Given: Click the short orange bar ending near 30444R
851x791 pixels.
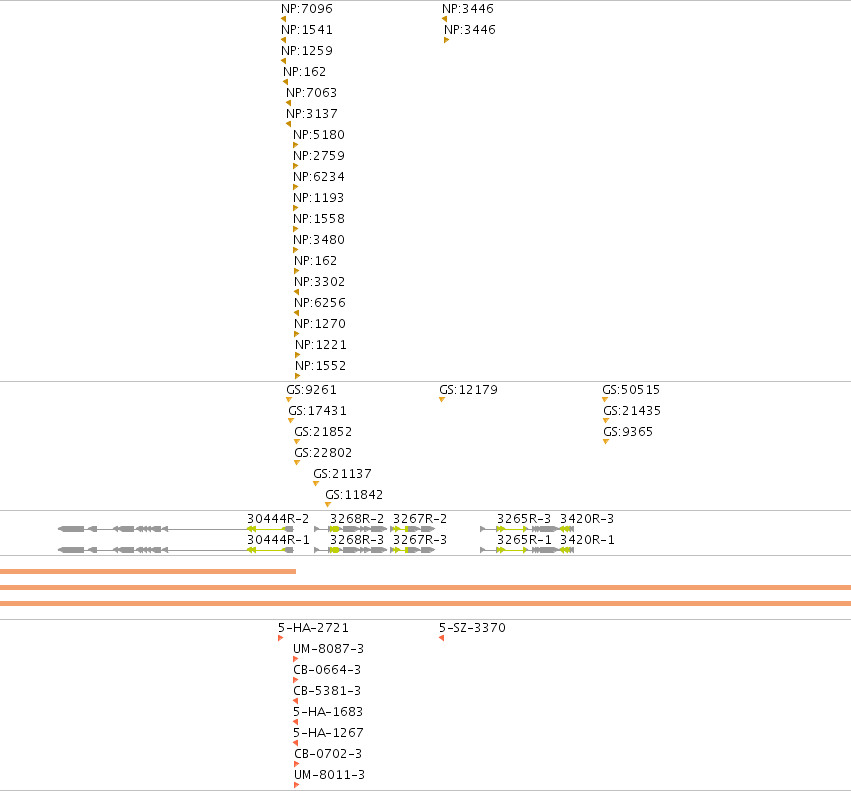Looking at the screenshot, I should 148,571.
